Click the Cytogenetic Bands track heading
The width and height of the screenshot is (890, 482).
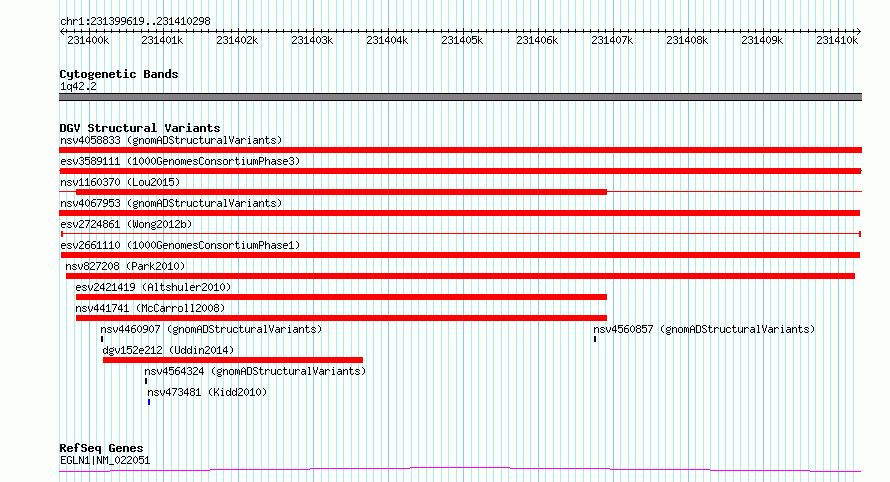pyautogui.click(x=119, y=74)
